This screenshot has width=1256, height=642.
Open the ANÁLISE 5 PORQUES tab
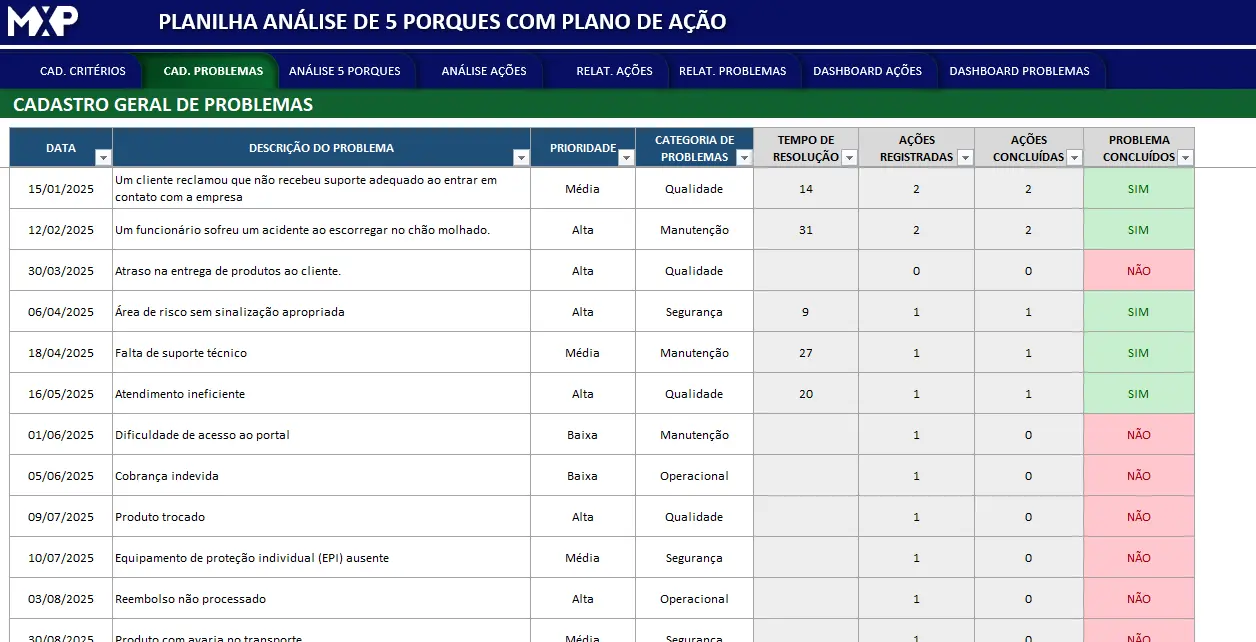(345, 71)
